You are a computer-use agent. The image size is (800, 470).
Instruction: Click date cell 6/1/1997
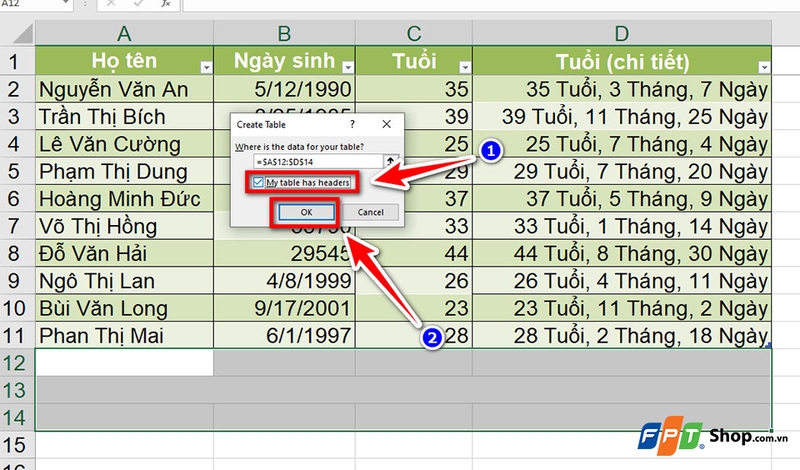click(284, 336)
